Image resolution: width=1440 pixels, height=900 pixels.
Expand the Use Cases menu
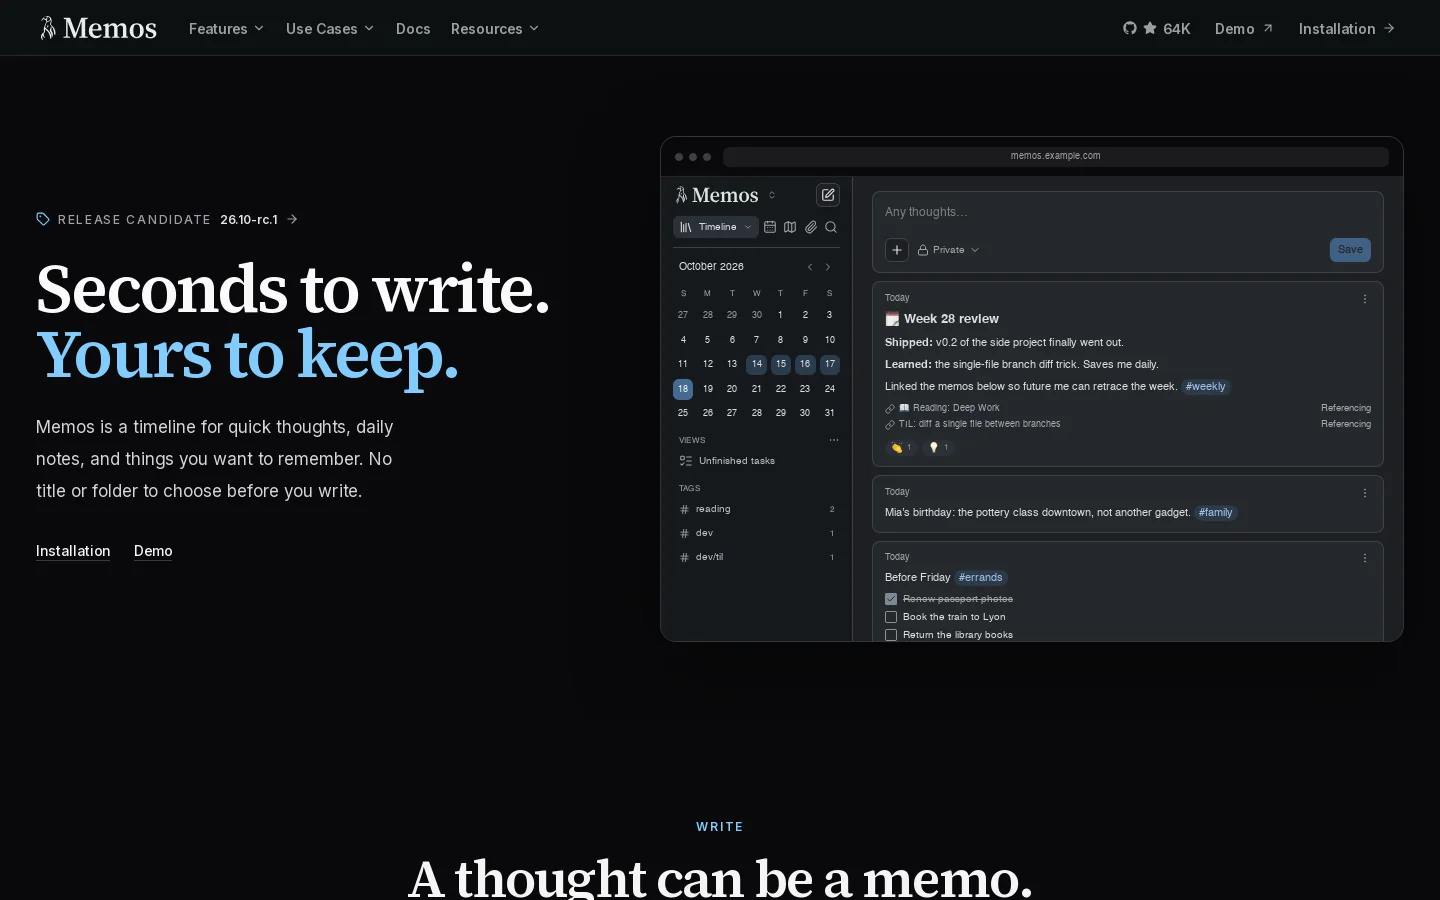pyautogui.click(x=330, y=29)
